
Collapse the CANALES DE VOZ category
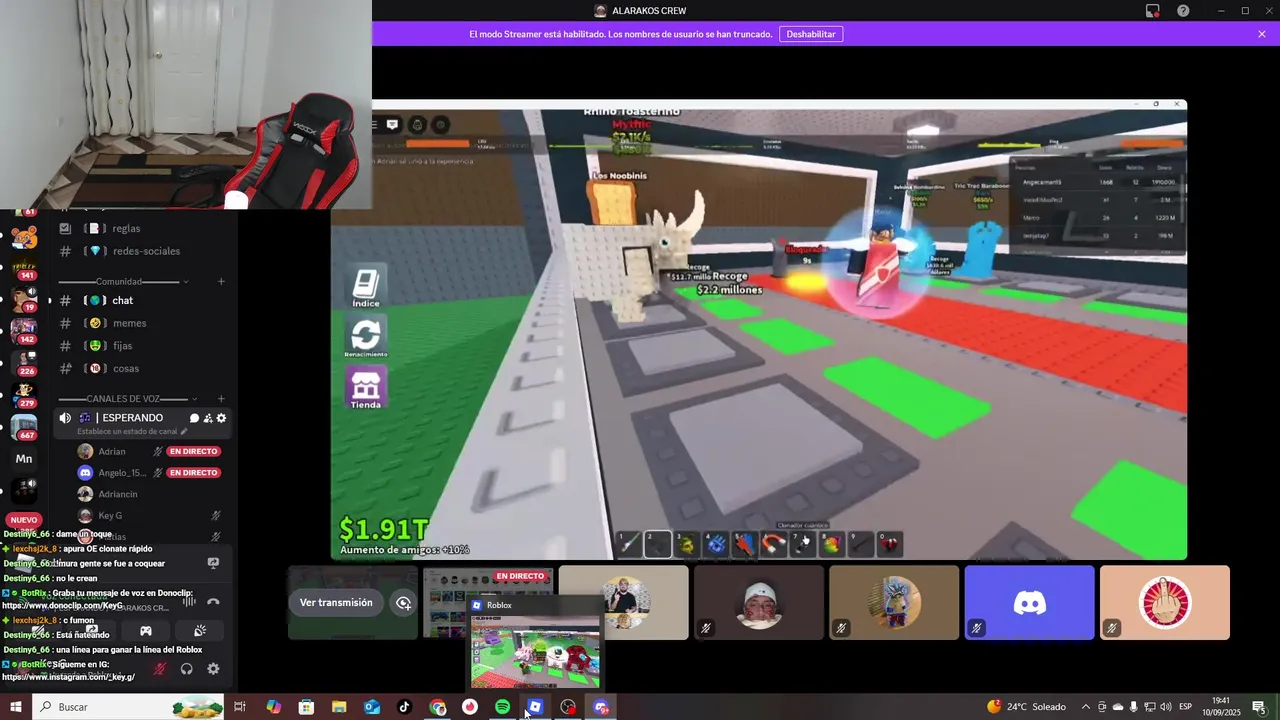(123, 399)
